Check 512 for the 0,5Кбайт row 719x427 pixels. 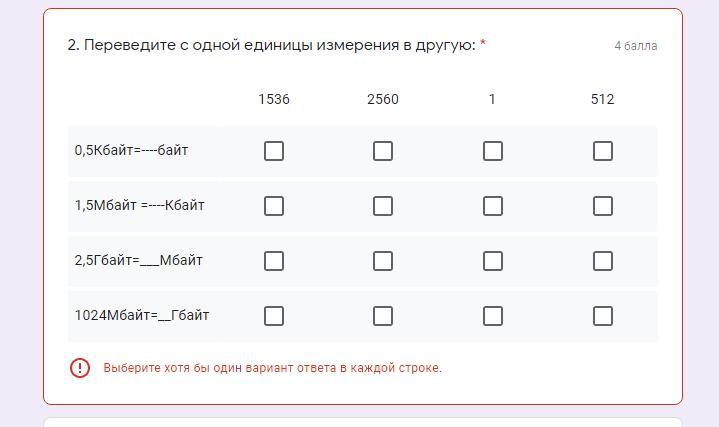[602, 151]
